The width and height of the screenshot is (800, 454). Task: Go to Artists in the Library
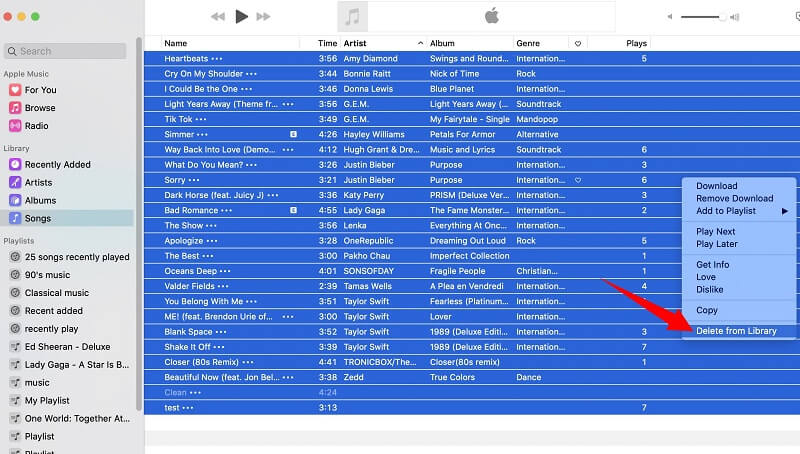pos(38,183)
